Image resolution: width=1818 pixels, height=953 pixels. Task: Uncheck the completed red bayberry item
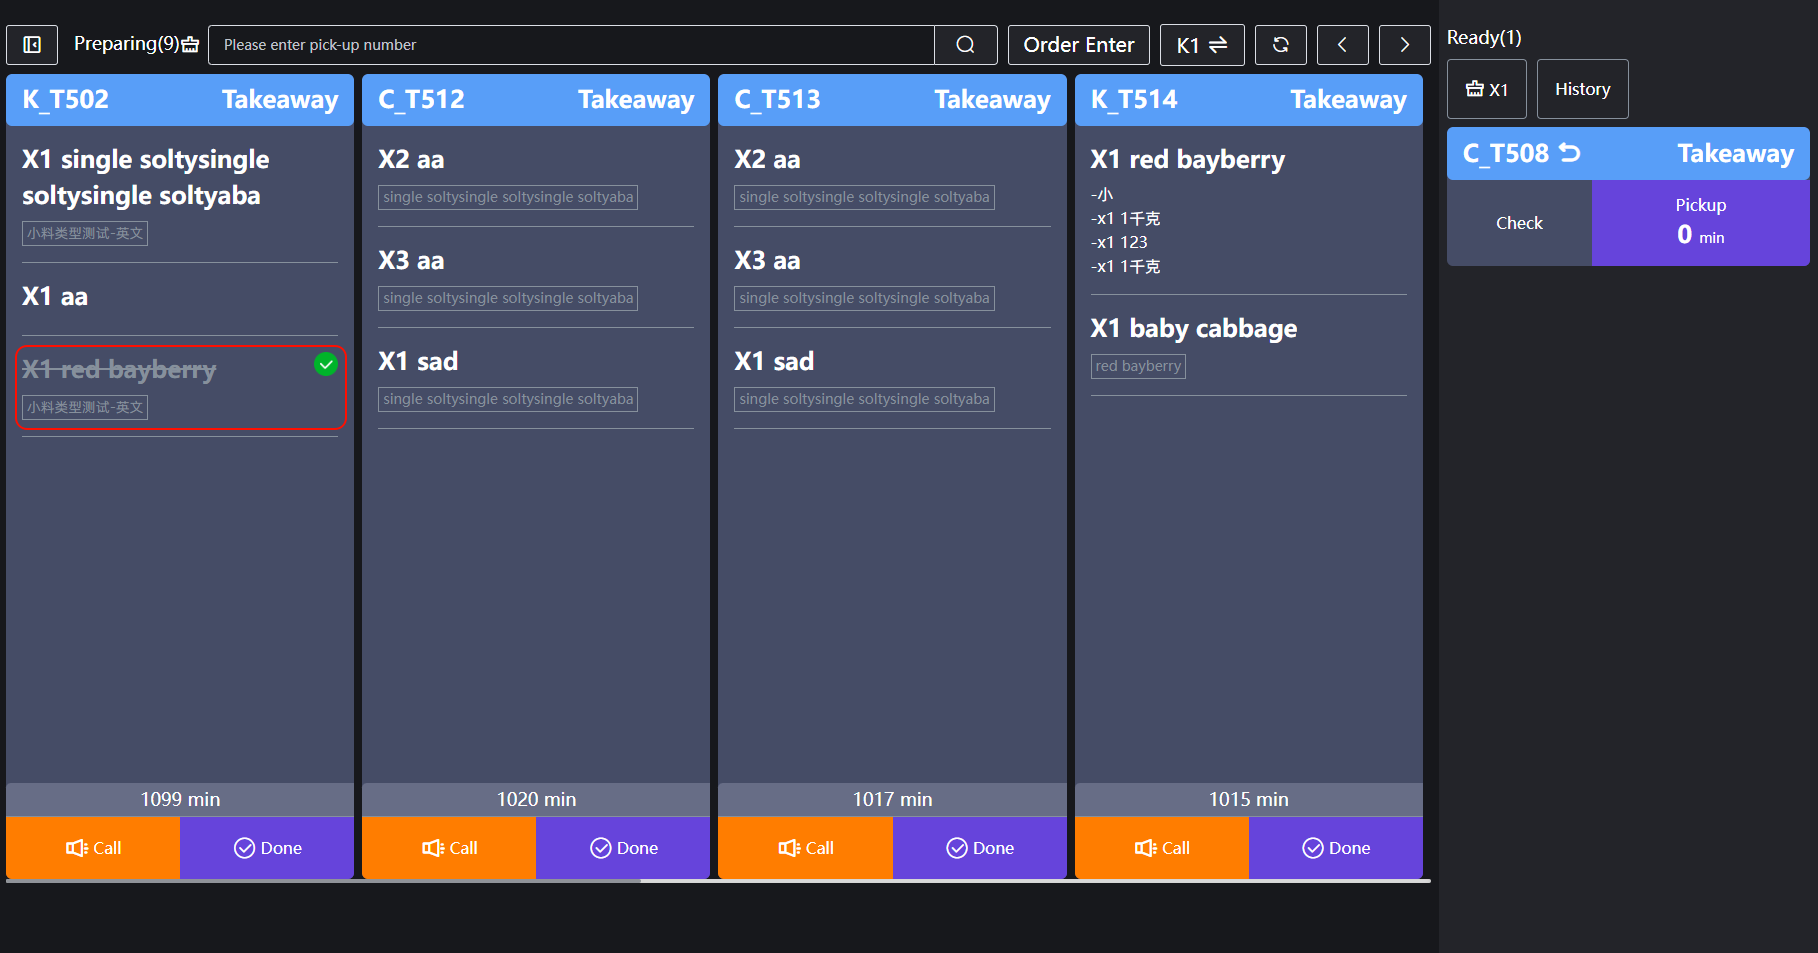(x=326, y=365)
